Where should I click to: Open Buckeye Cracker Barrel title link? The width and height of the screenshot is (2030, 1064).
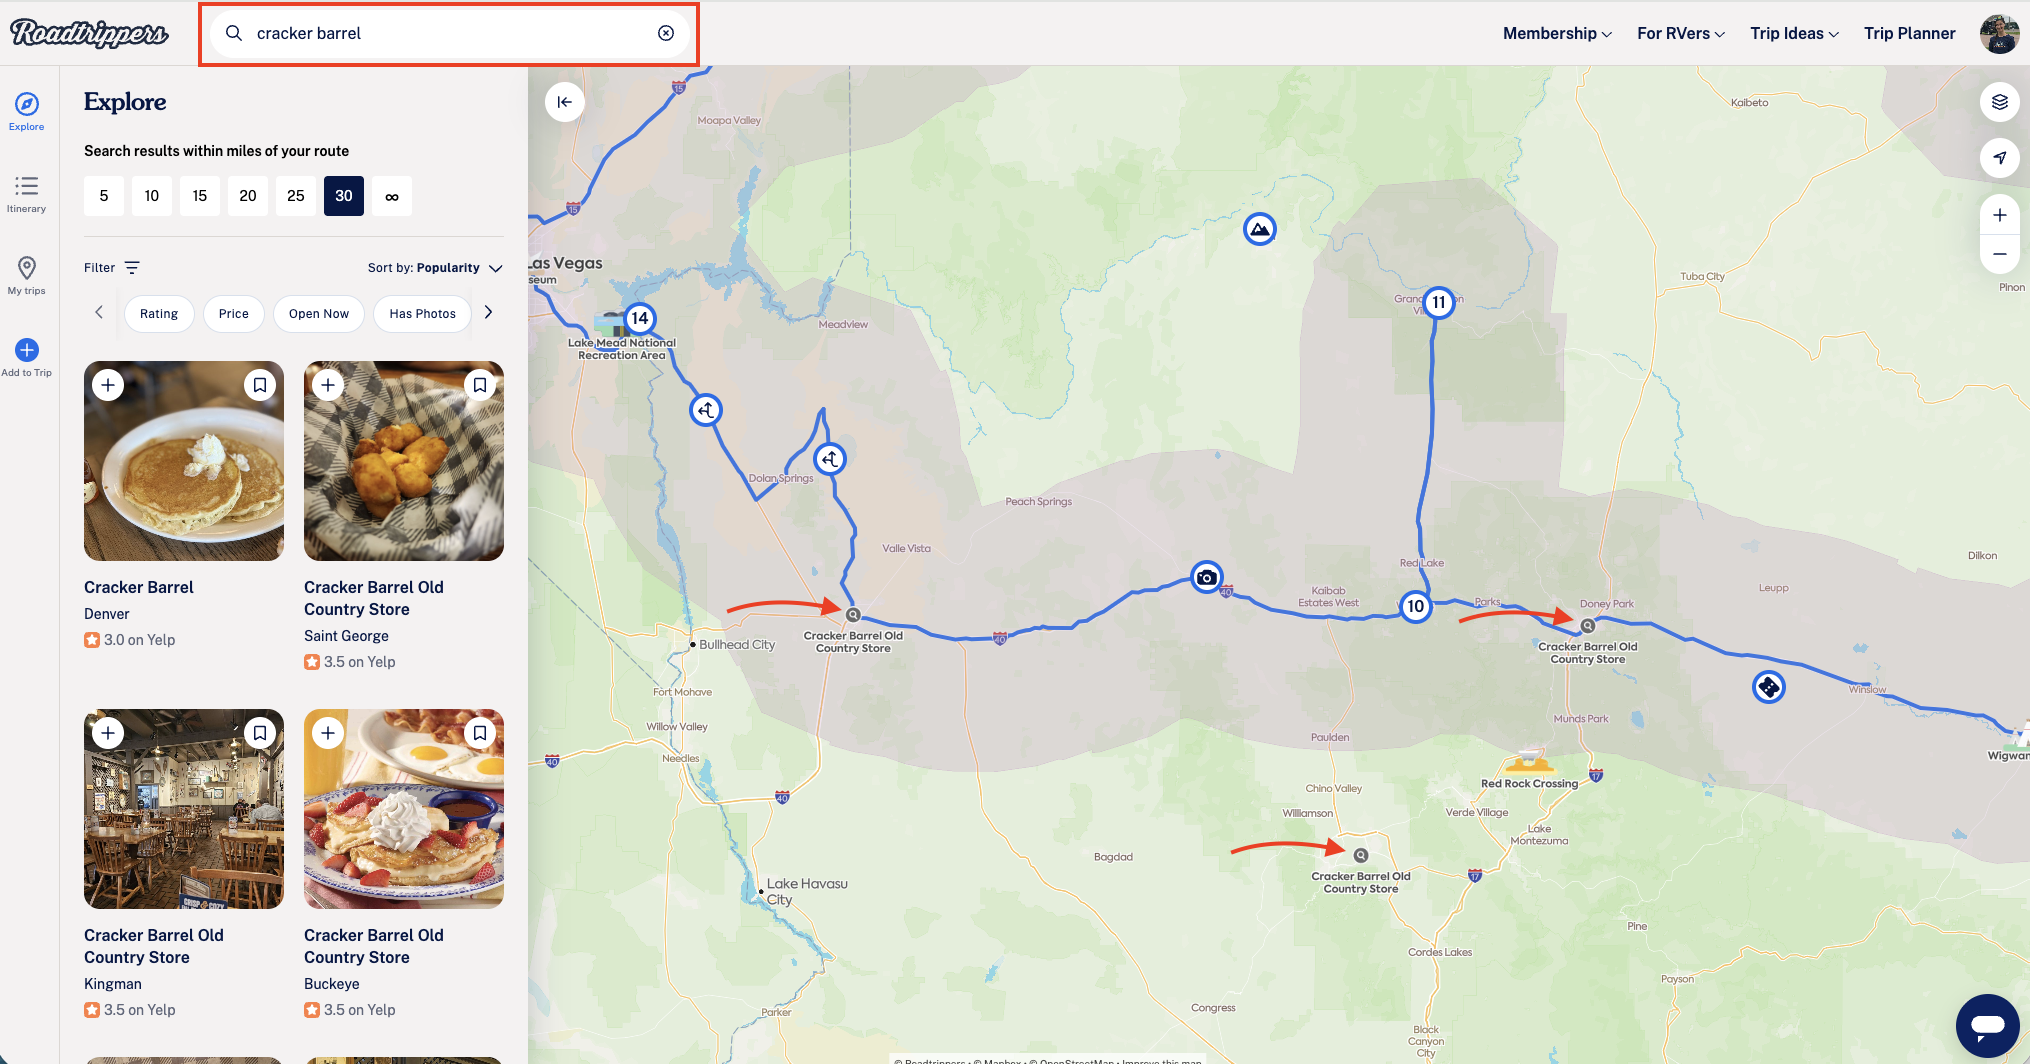pyautogui.click(x=374, y=946)
